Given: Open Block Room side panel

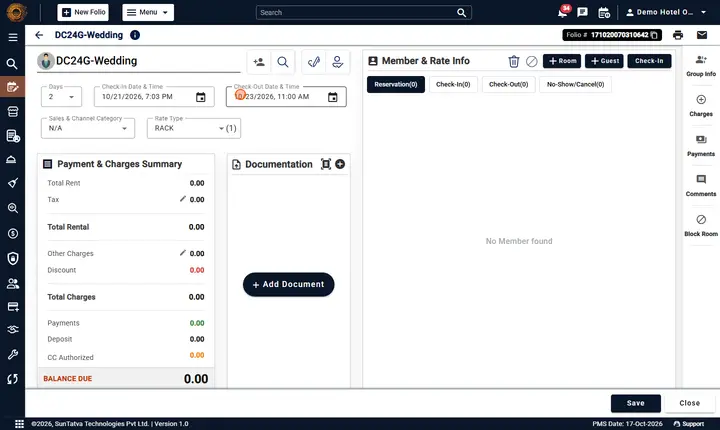Looking at the screenshot, I should [701, 226].
